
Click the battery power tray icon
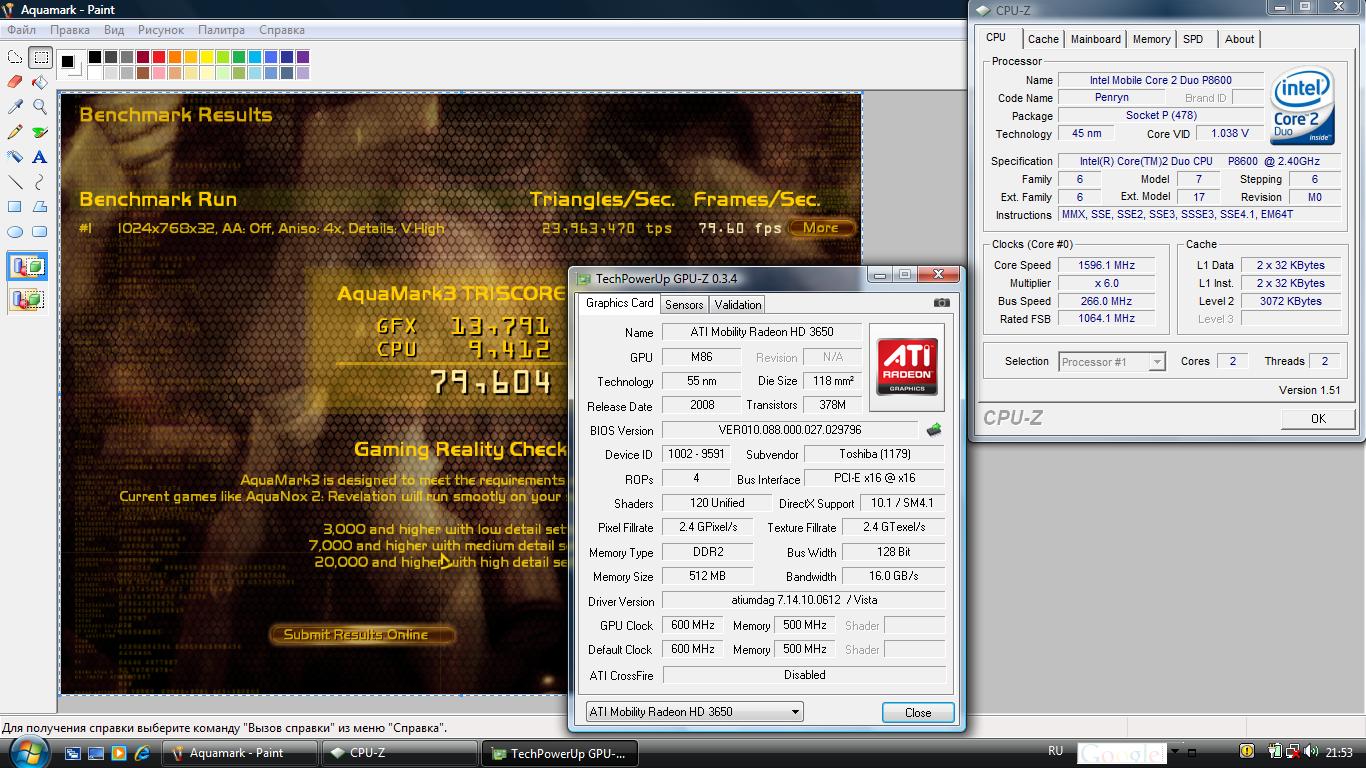pyautogui.click(x=1274, y=751)
